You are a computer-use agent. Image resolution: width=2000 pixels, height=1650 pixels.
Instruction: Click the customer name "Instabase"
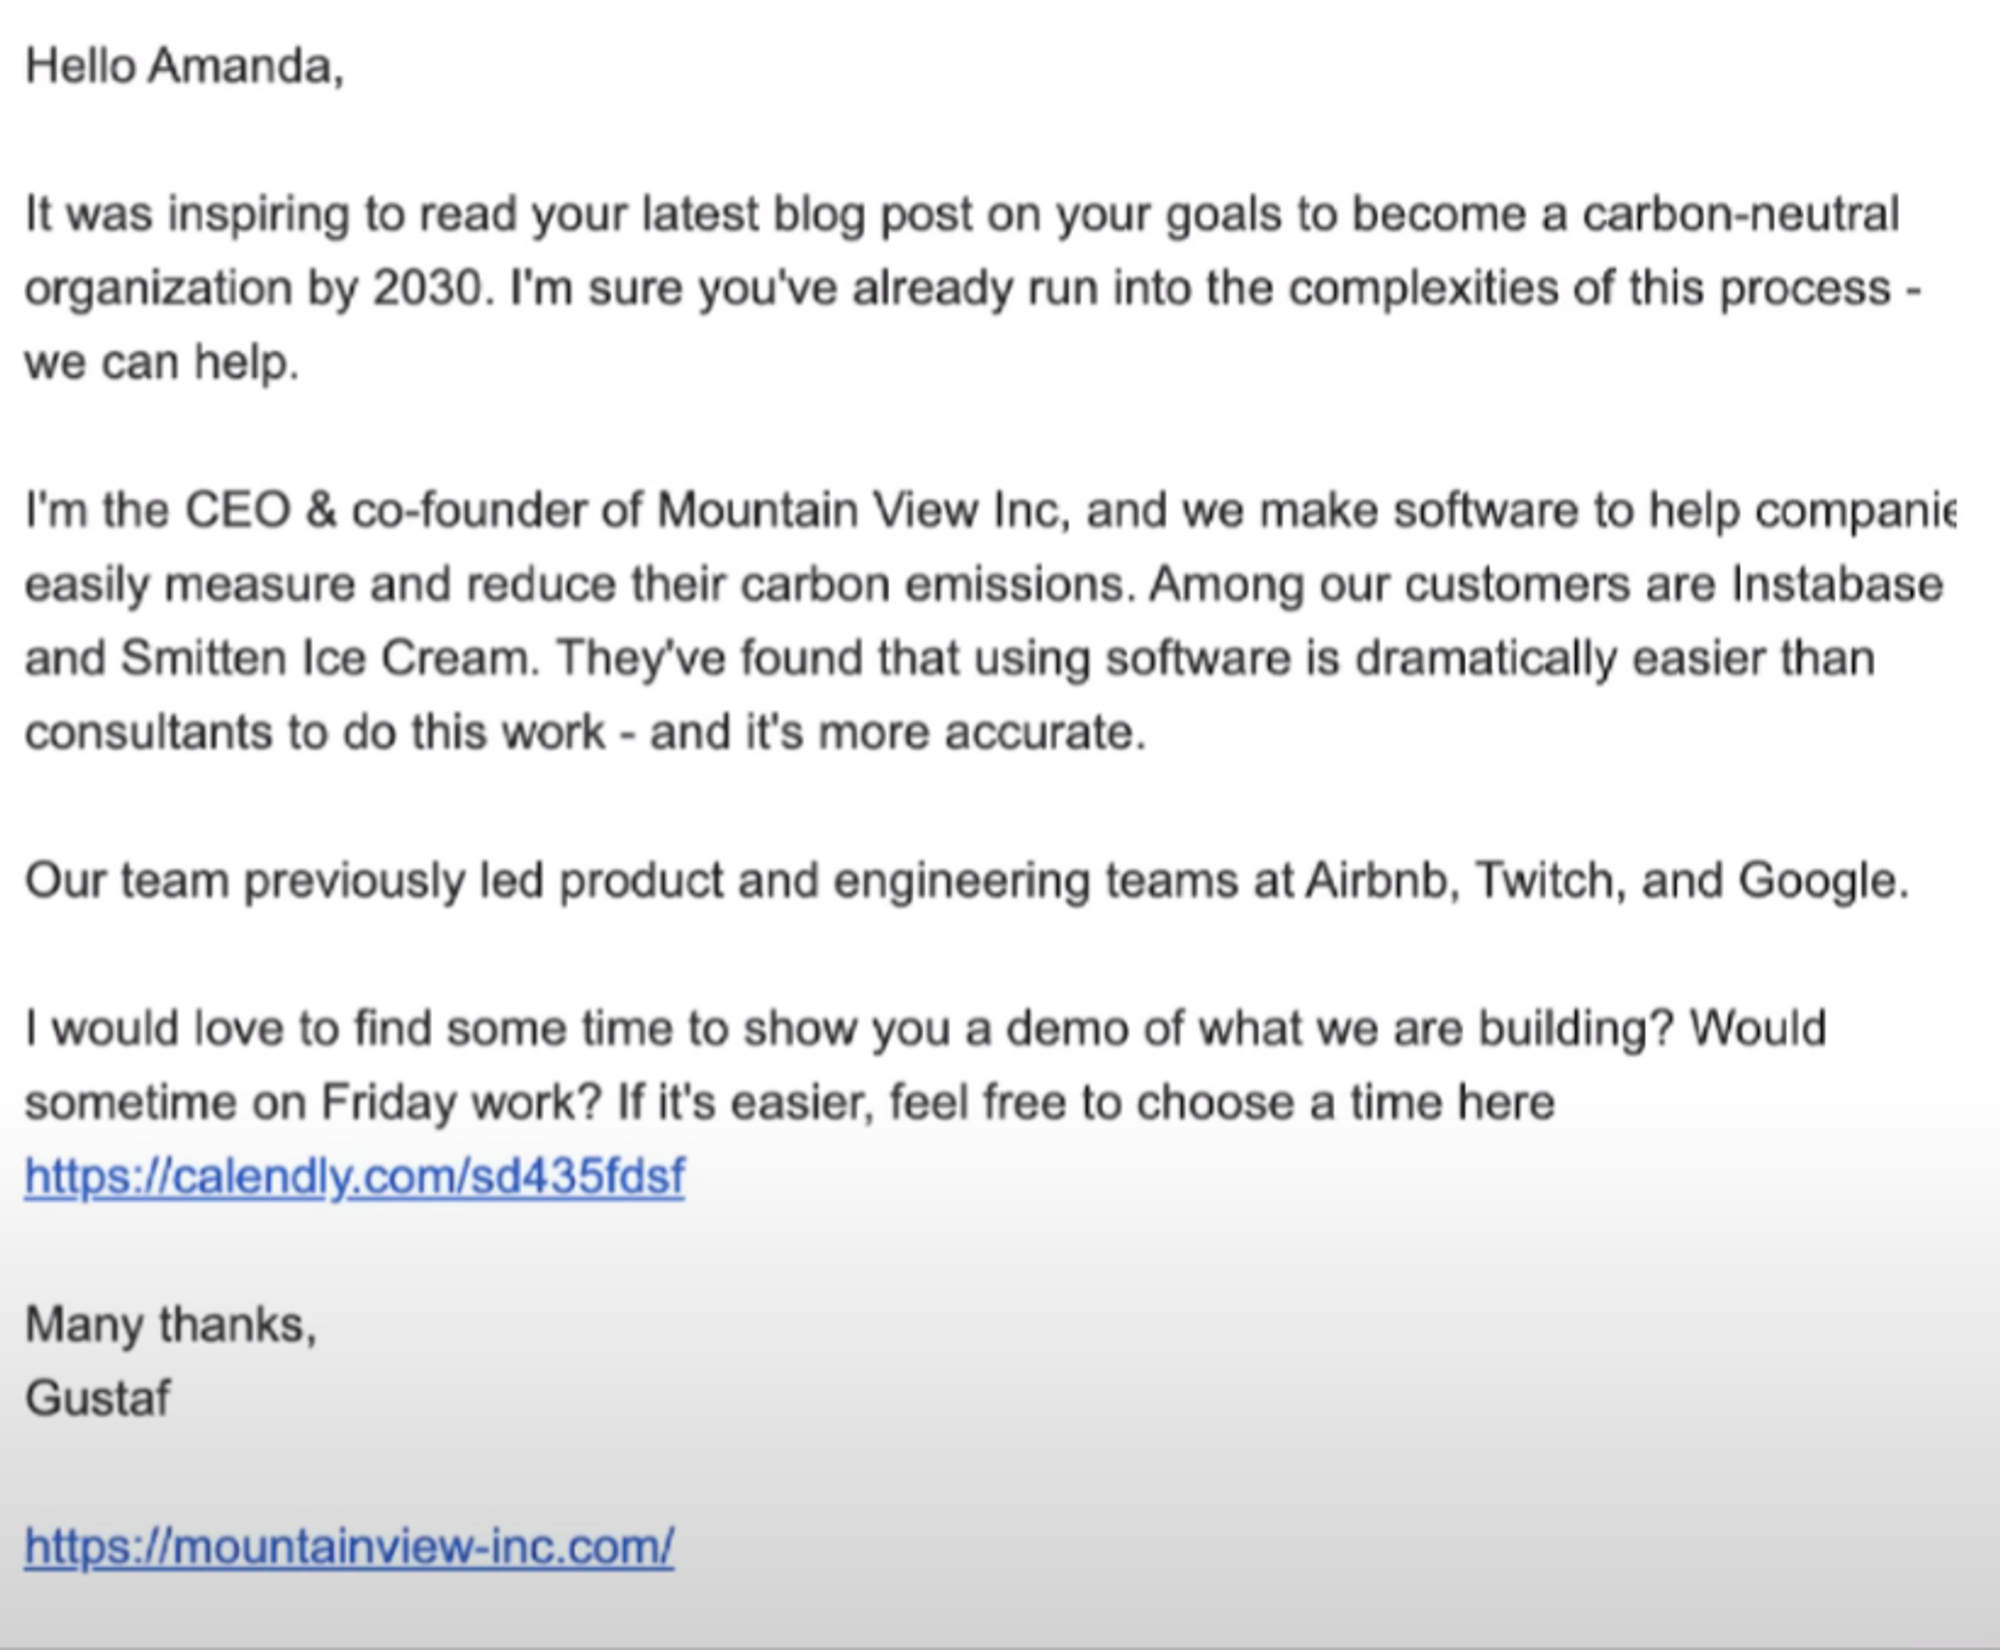[1837, 584]
